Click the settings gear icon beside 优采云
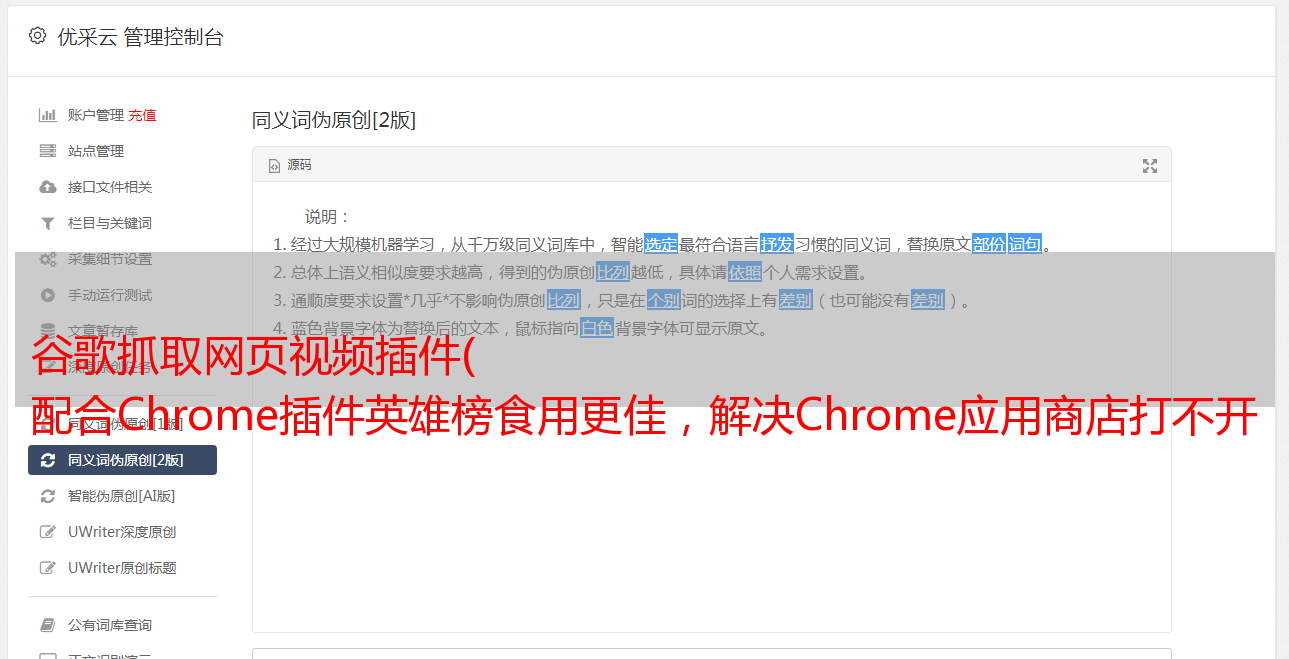The image size is (1289, 659). [37, 36]
